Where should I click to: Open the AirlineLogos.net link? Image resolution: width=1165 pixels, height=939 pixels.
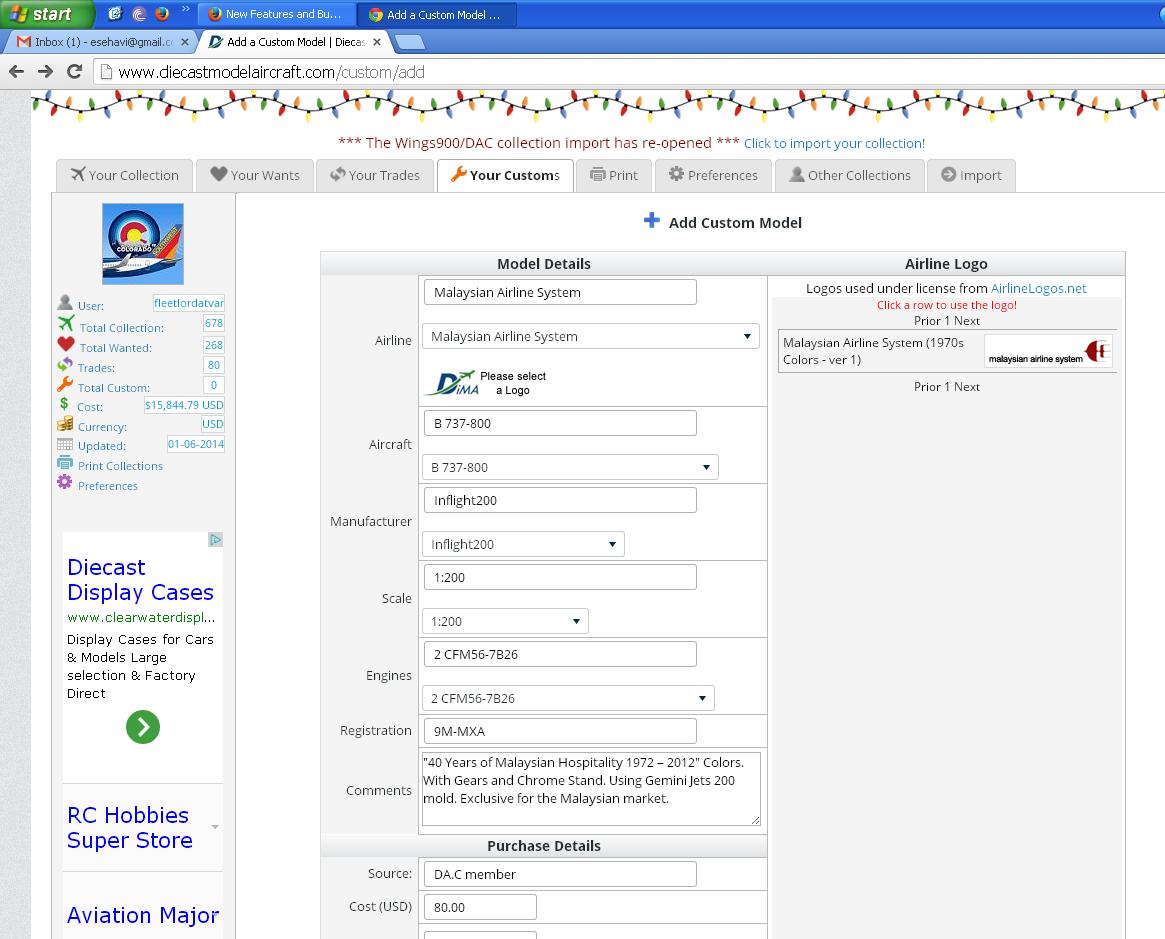[x=1038, y=288]
